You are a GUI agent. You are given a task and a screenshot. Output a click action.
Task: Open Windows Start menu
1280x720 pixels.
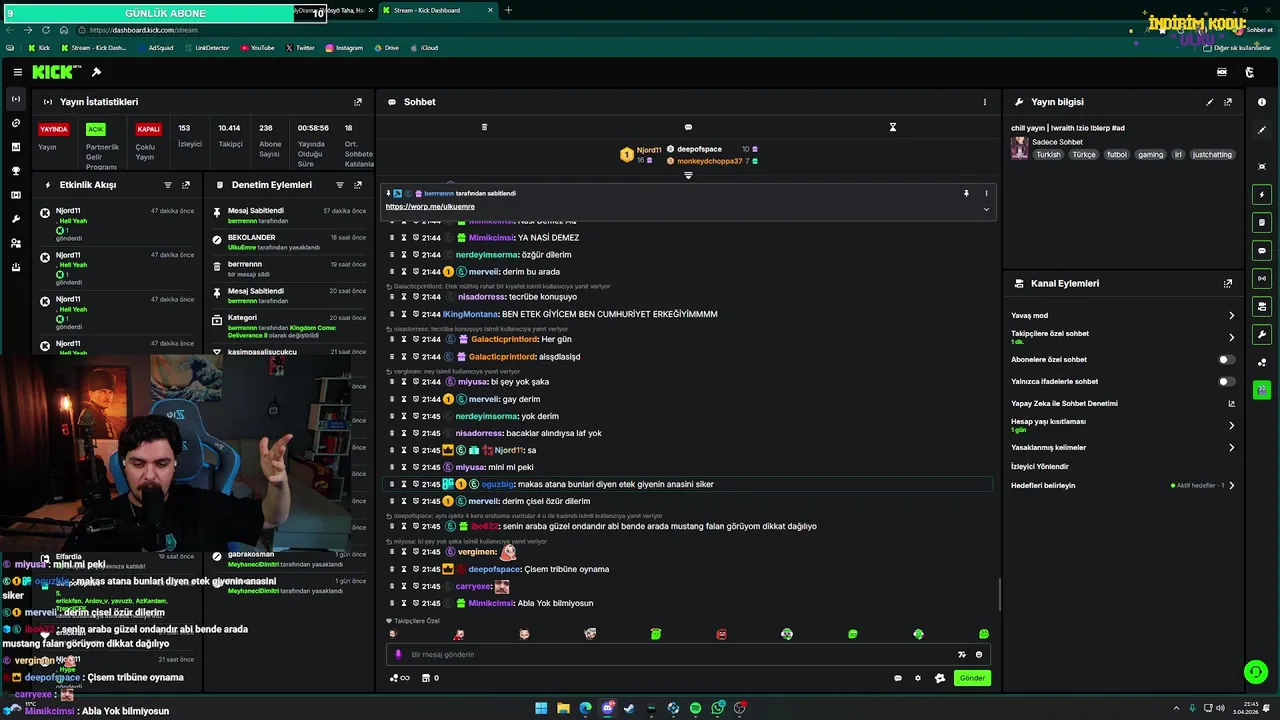pos(541,708)
